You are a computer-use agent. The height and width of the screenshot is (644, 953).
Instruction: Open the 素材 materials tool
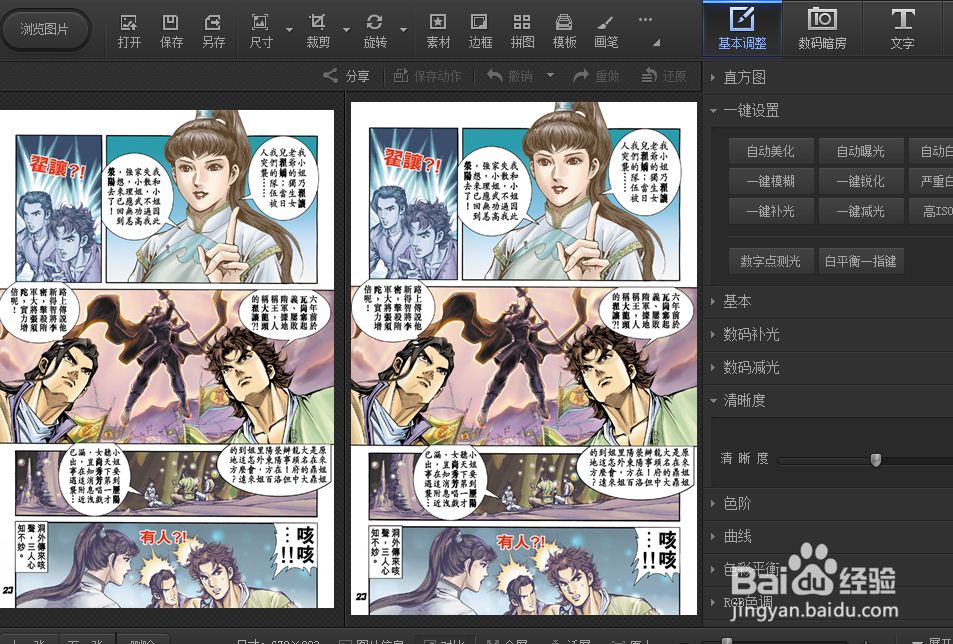pos(438,30)
